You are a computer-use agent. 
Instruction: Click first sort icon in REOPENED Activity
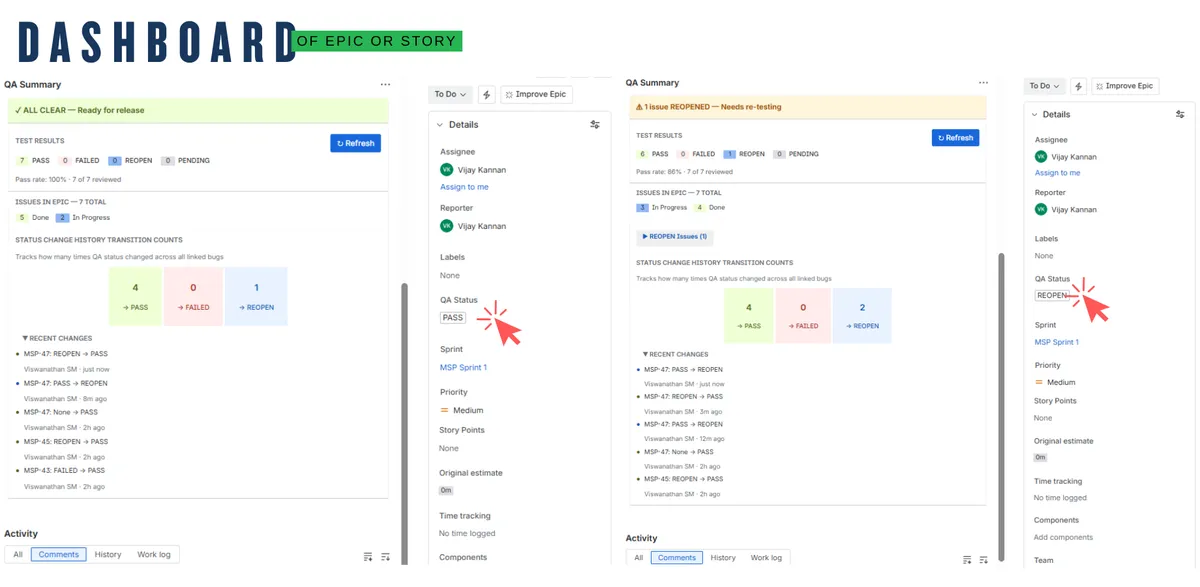(966, 559)
